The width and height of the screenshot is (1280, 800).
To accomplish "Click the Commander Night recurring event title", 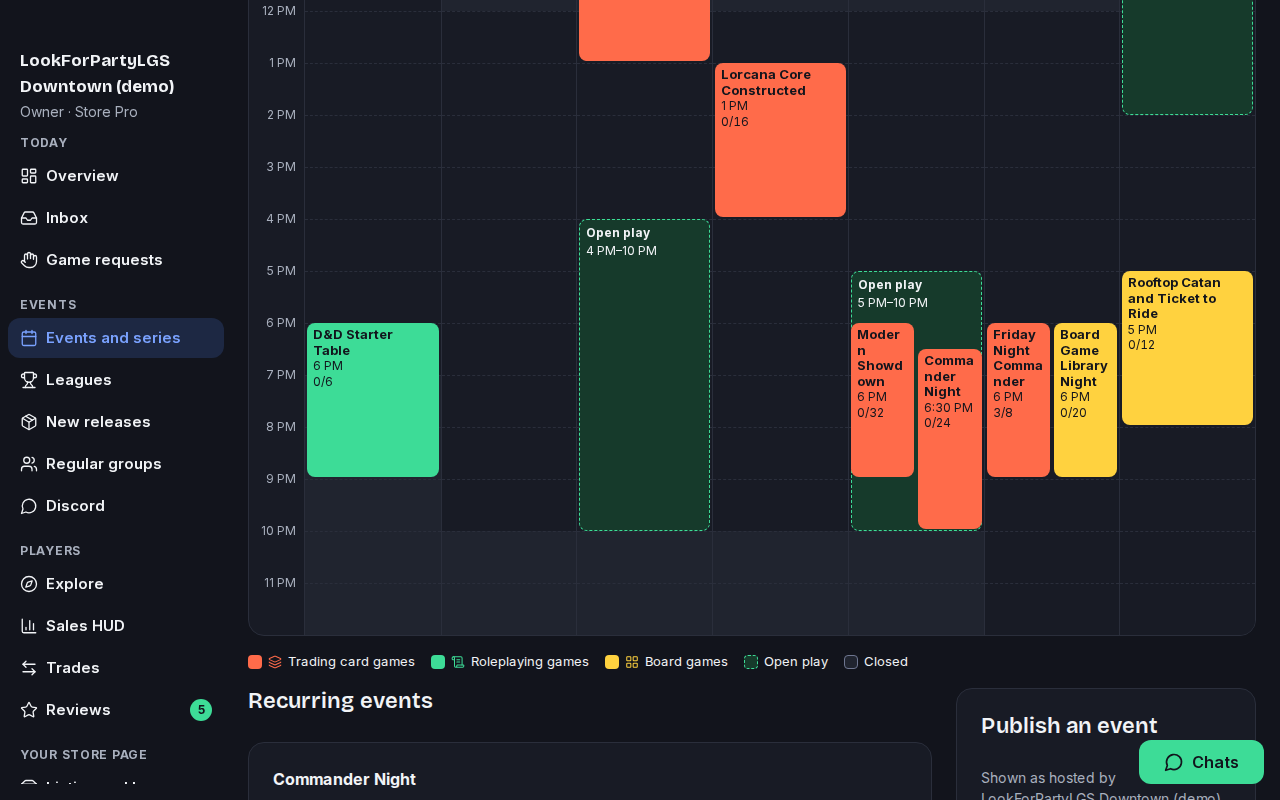I will 344,779.
